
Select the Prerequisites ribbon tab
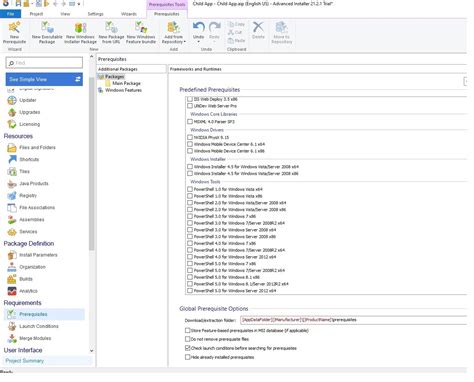pos(167,14)
